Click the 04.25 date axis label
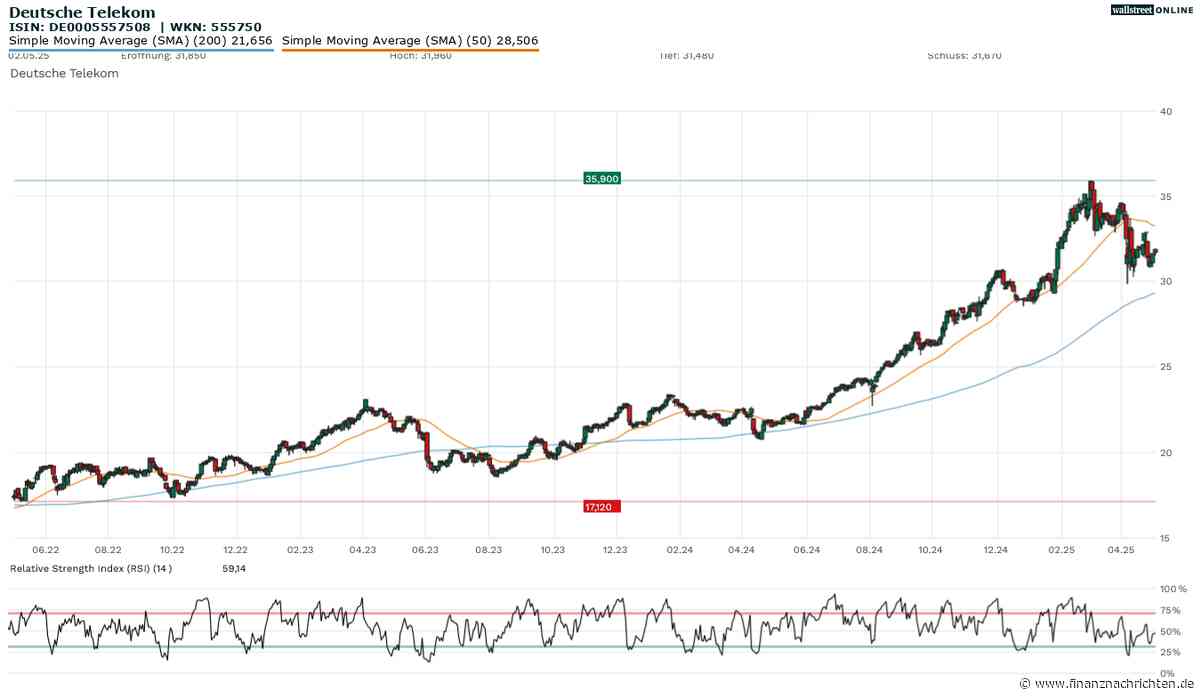Screen dimensions: 1200x698 pos(1121,549)
